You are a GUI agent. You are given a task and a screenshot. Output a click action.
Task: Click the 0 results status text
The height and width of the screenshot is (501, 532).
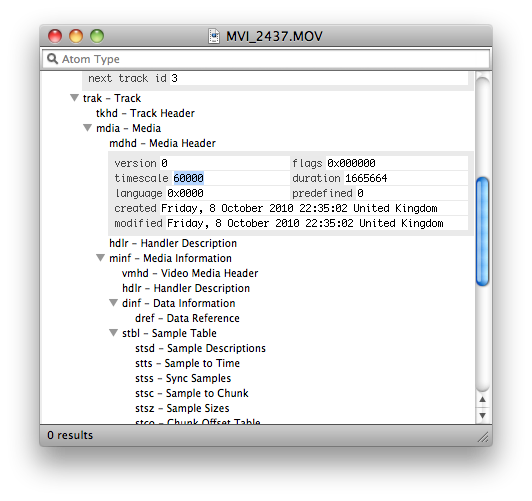point(70,435)
